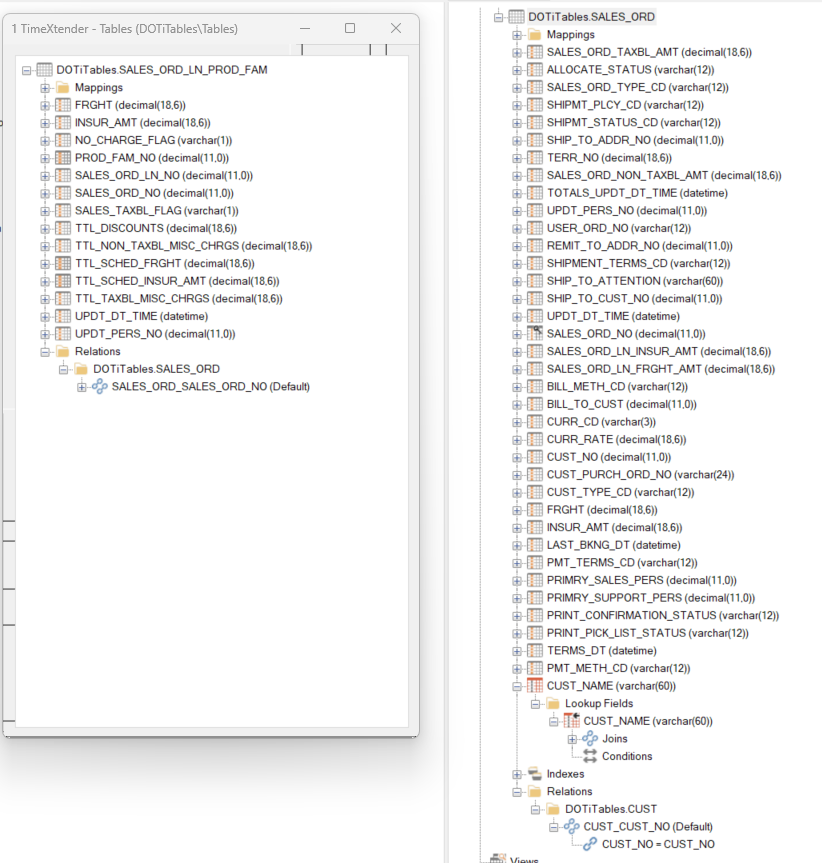Click the primary key icon for SALES_ORD_NO on right
Viewport: 822px width, 863px height.
(535, 334)
